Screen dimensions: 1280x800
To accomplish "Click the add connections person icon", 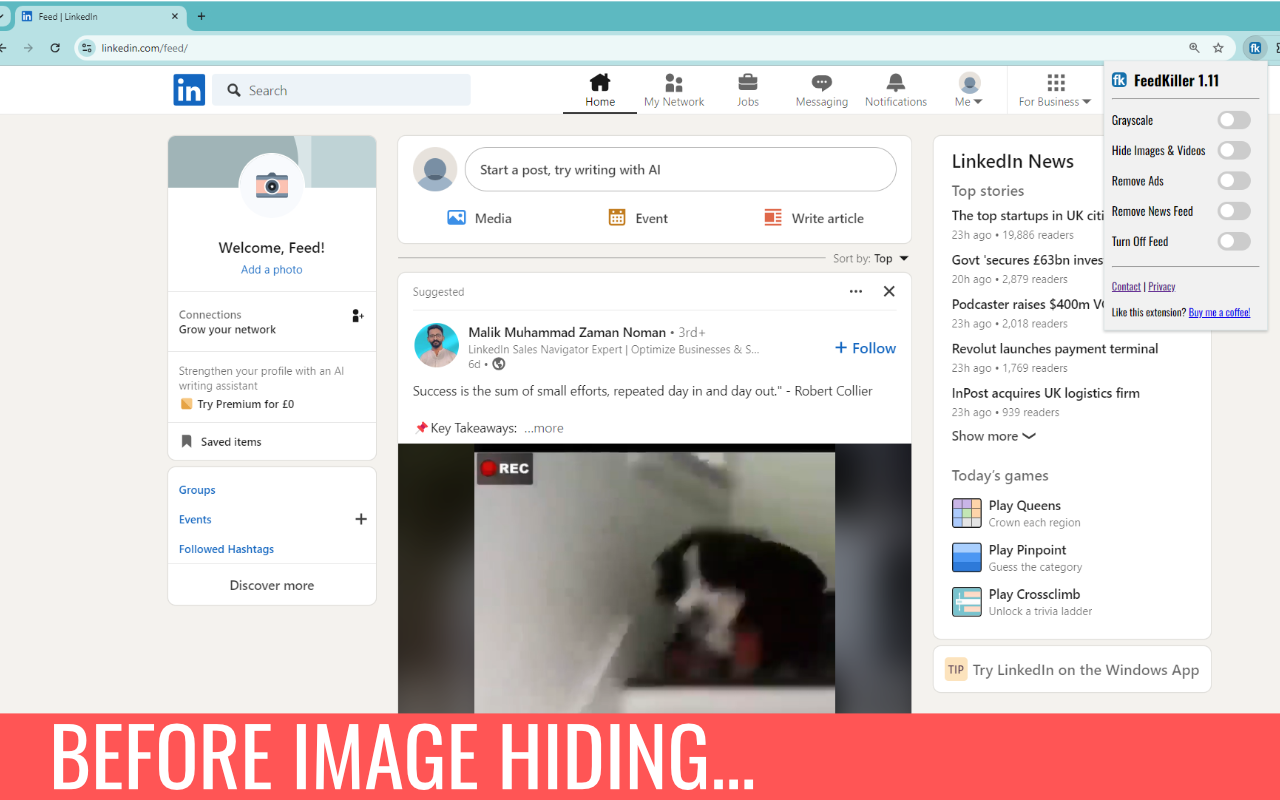I will pyautogui.click(x=358, y=315).
